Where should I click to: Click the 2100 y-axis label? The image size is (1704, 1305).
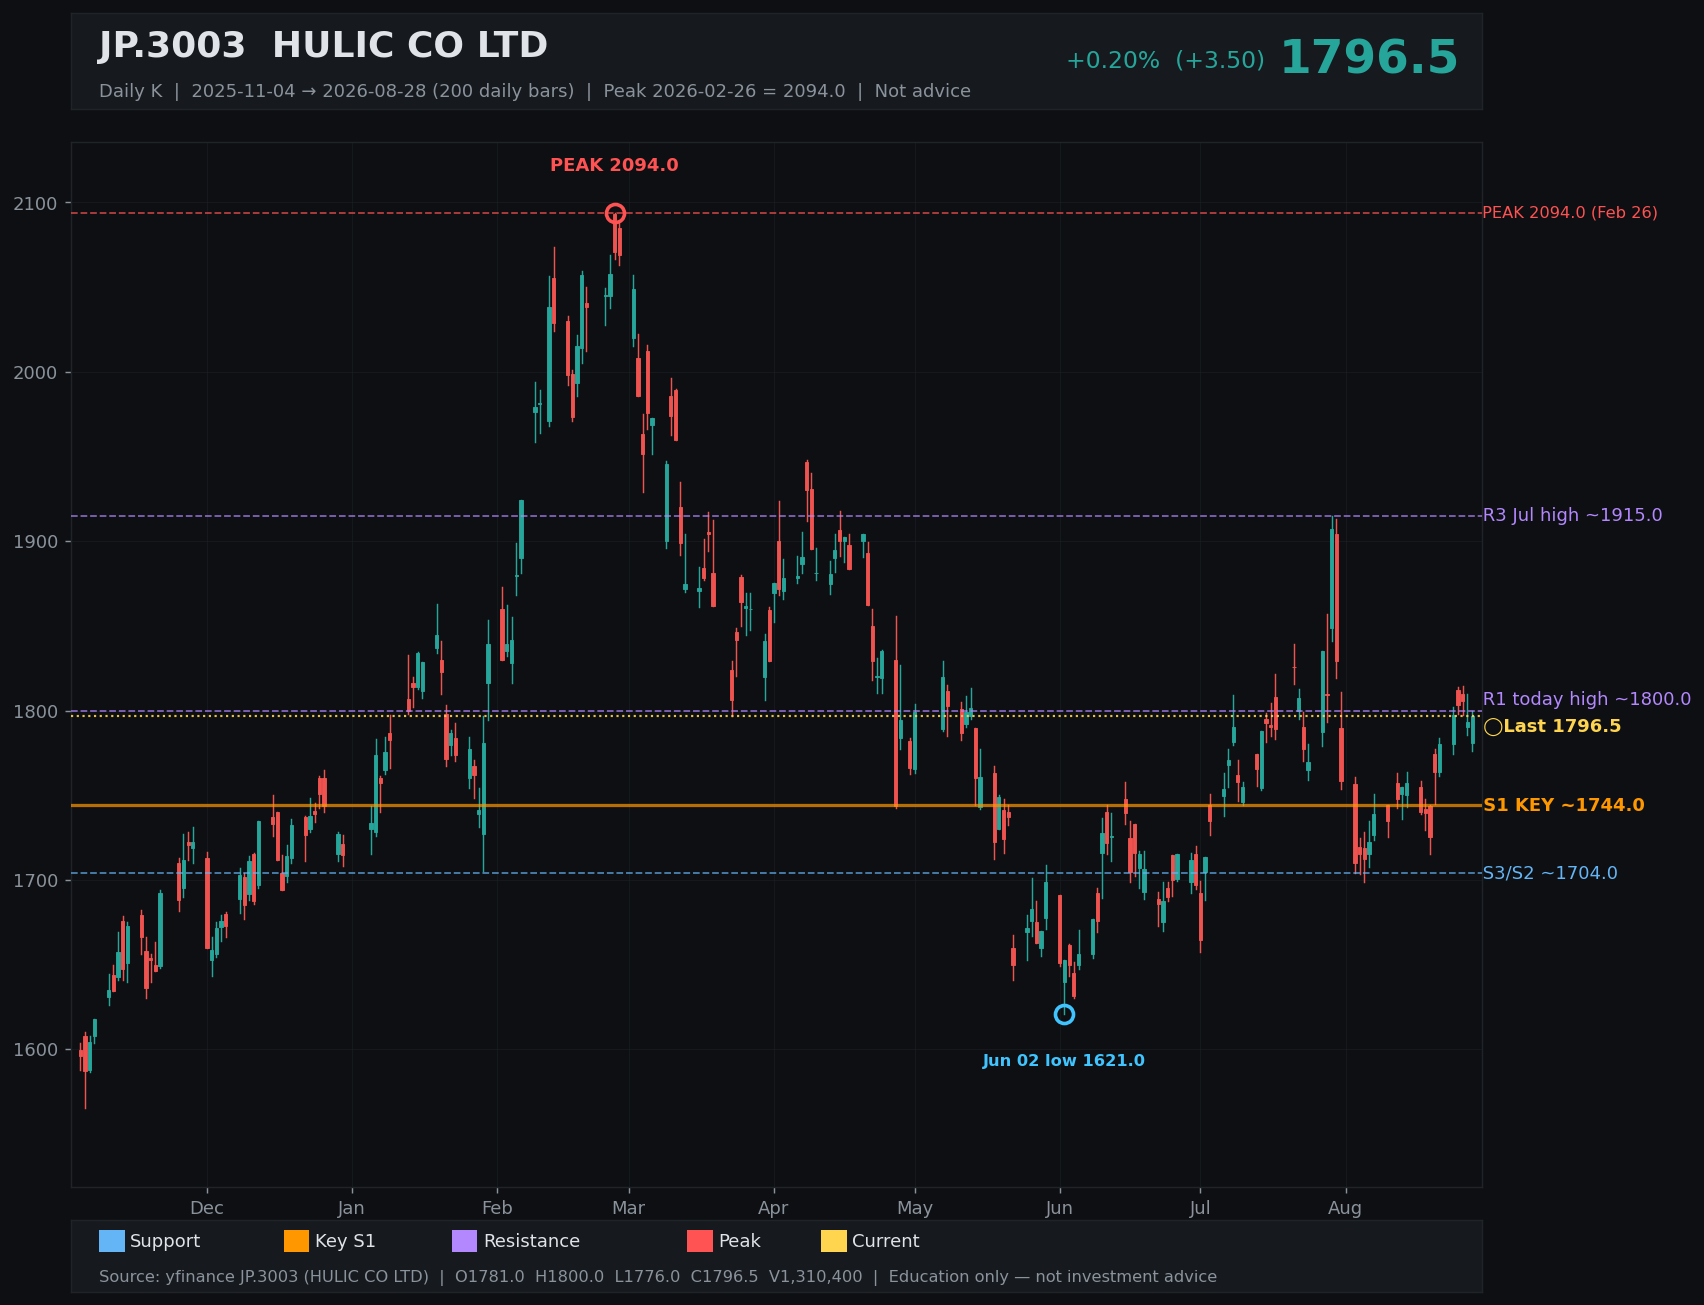pos(36,203)
